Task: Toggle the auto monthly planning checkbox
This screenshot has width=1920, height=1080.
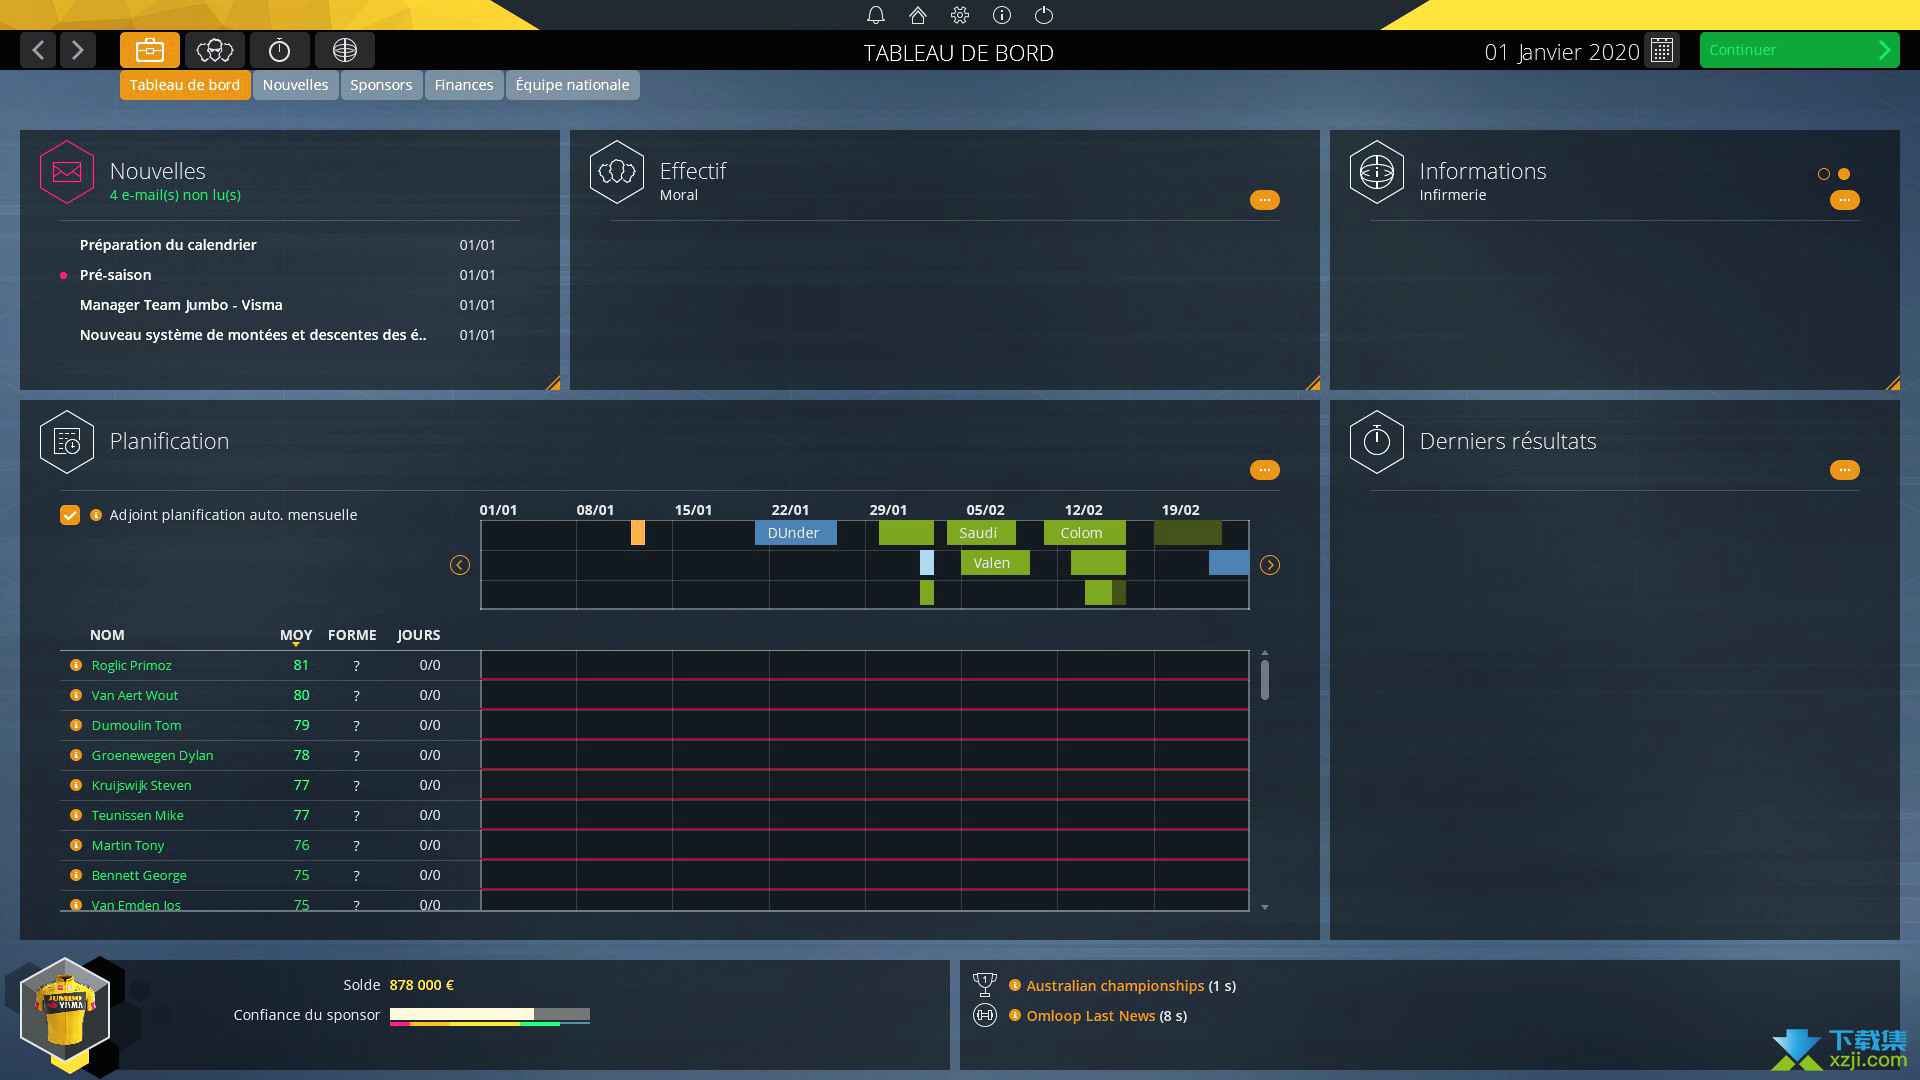Action: pyautogui.click(x=73, y=514)
